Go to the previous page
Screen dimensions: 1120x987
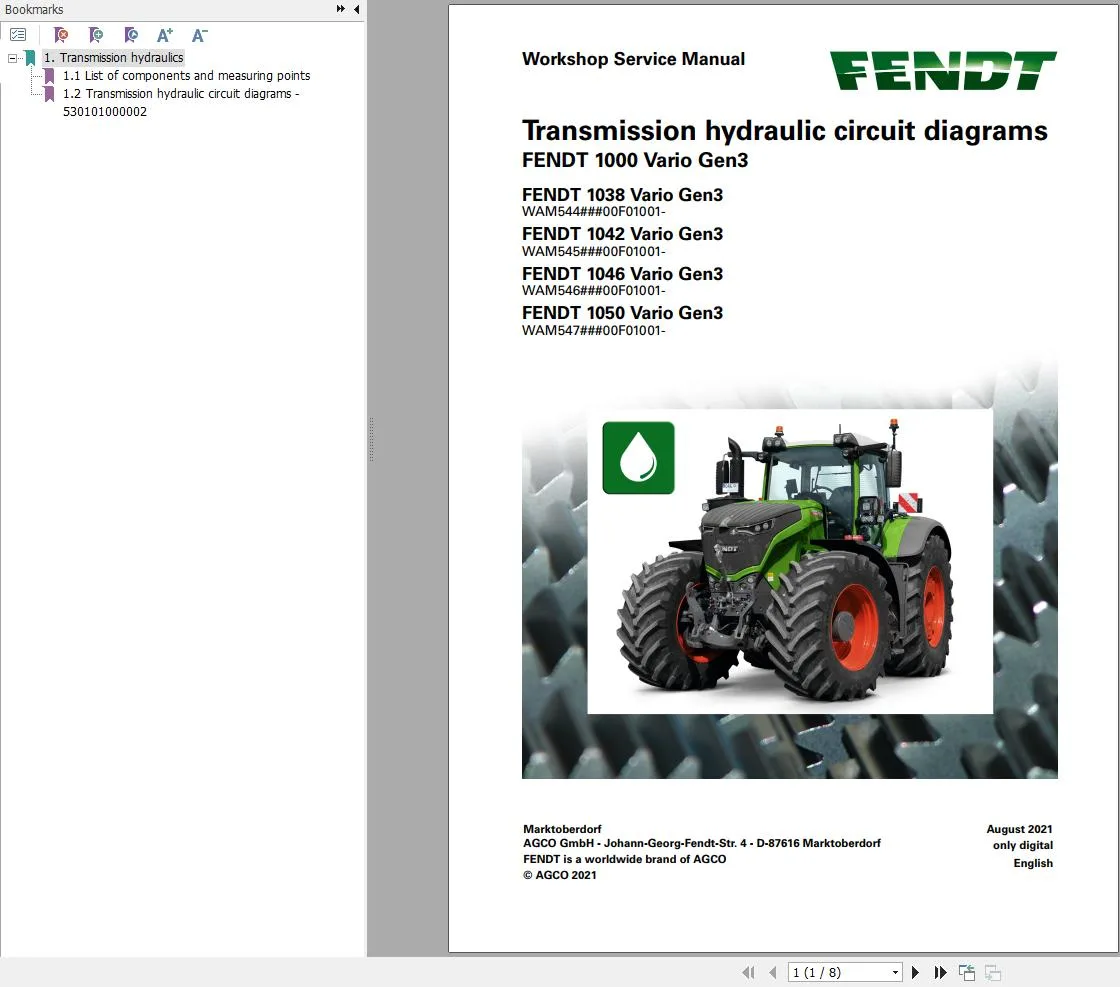pyautogui.click(x=773, y=972)
